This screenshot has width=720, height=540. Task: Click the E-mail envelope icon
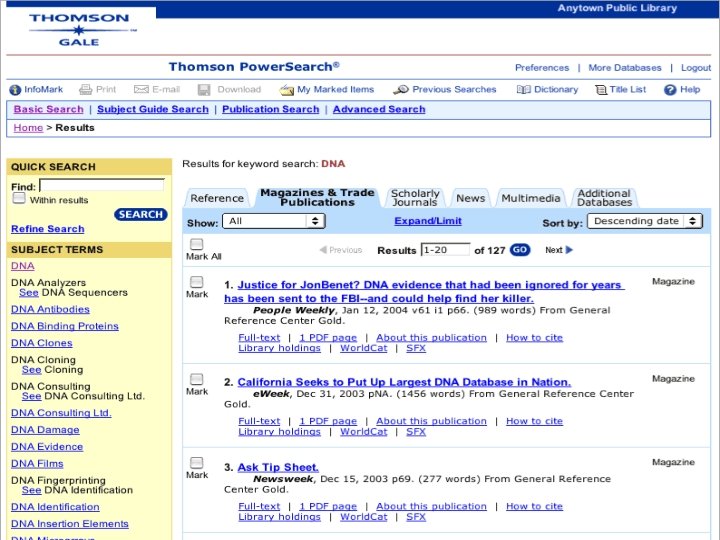[141, 90]
